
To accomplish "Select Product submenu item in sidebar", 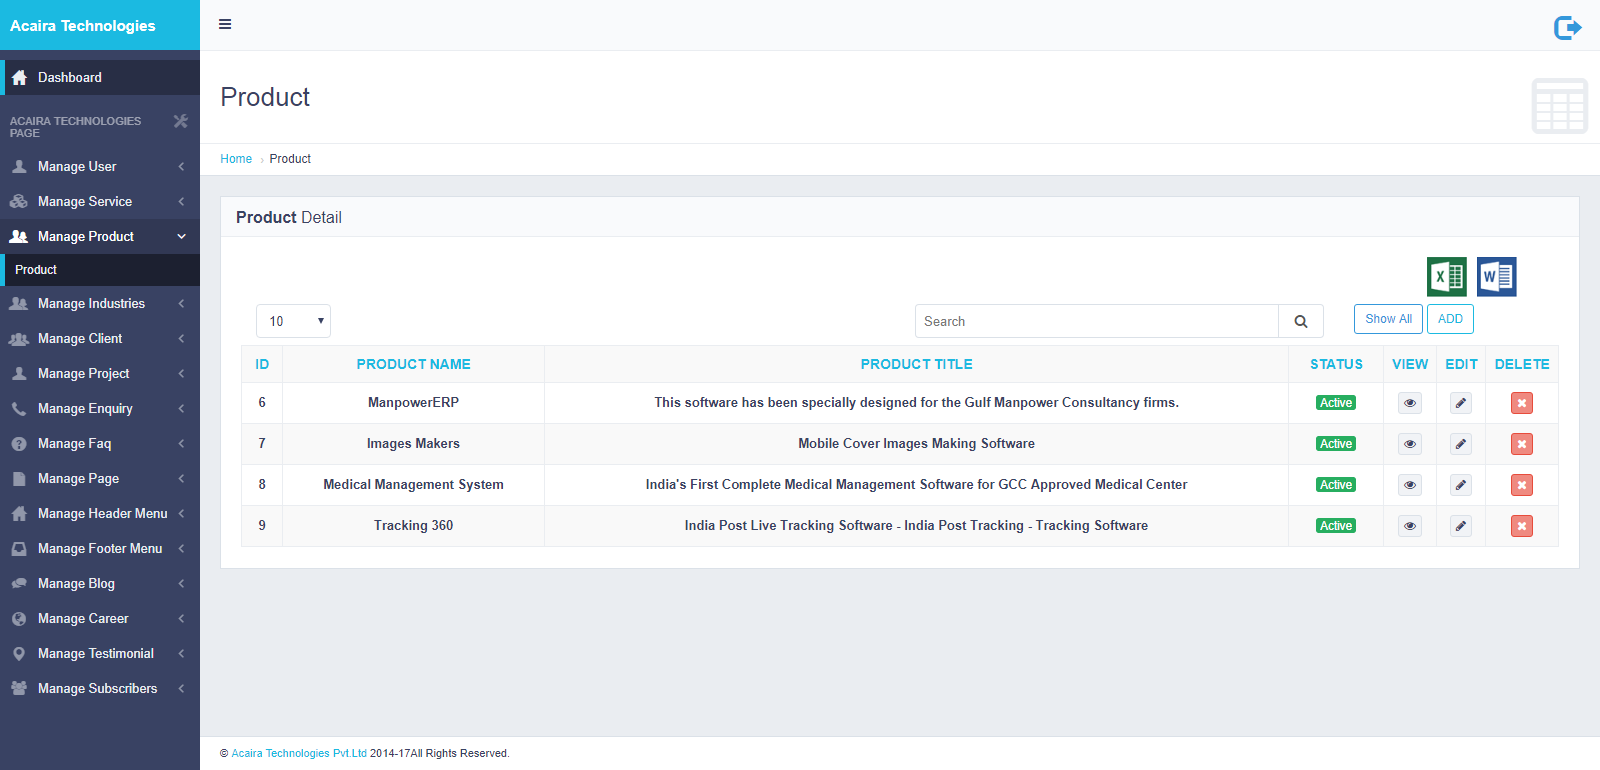I will 36,270.
